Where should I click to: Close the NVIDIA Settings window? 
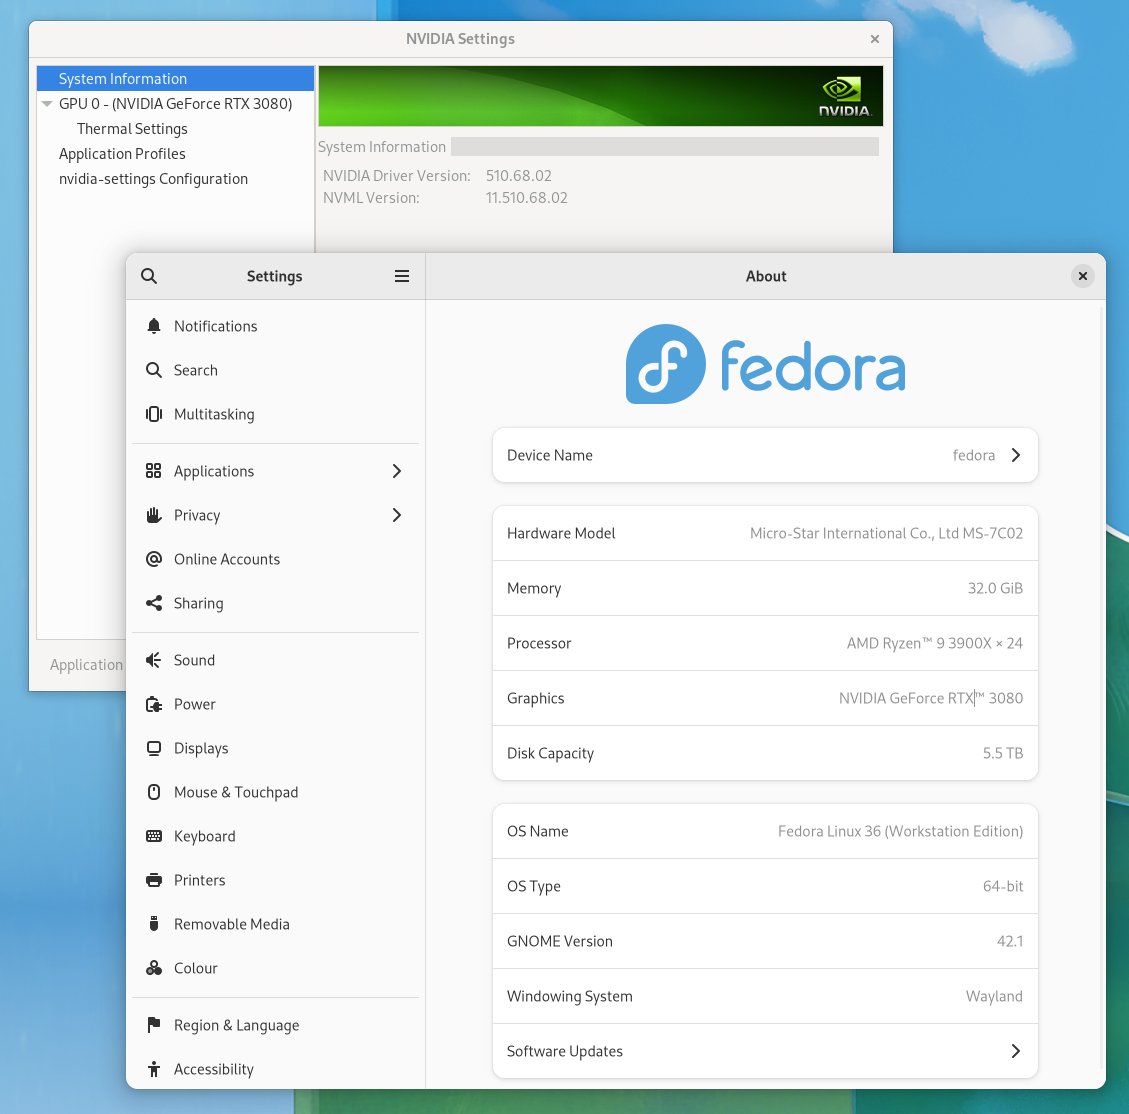[x=875, y=39]
